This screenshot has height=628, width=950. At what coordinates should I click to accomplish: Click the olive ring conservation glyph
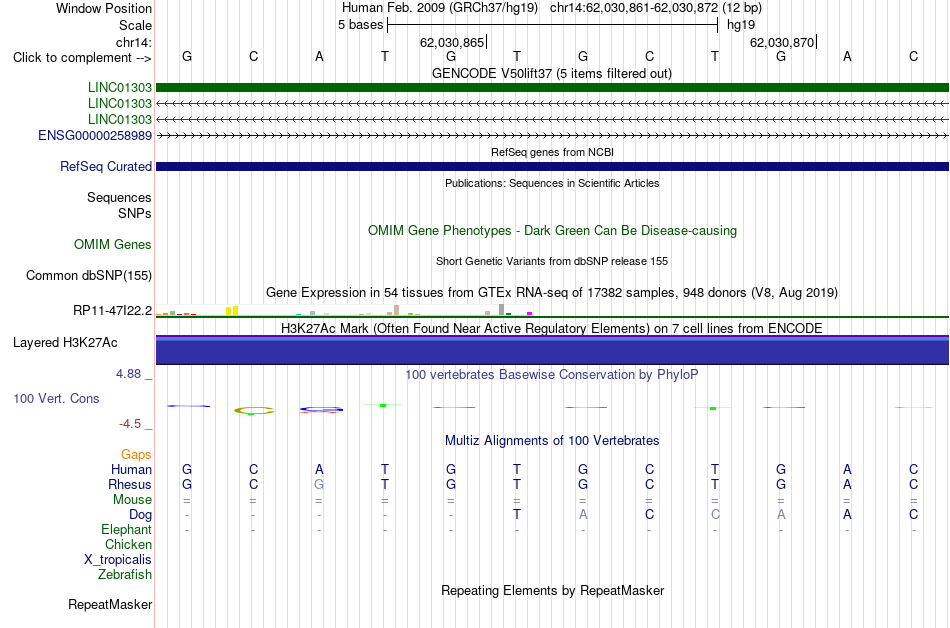point(254,411)
